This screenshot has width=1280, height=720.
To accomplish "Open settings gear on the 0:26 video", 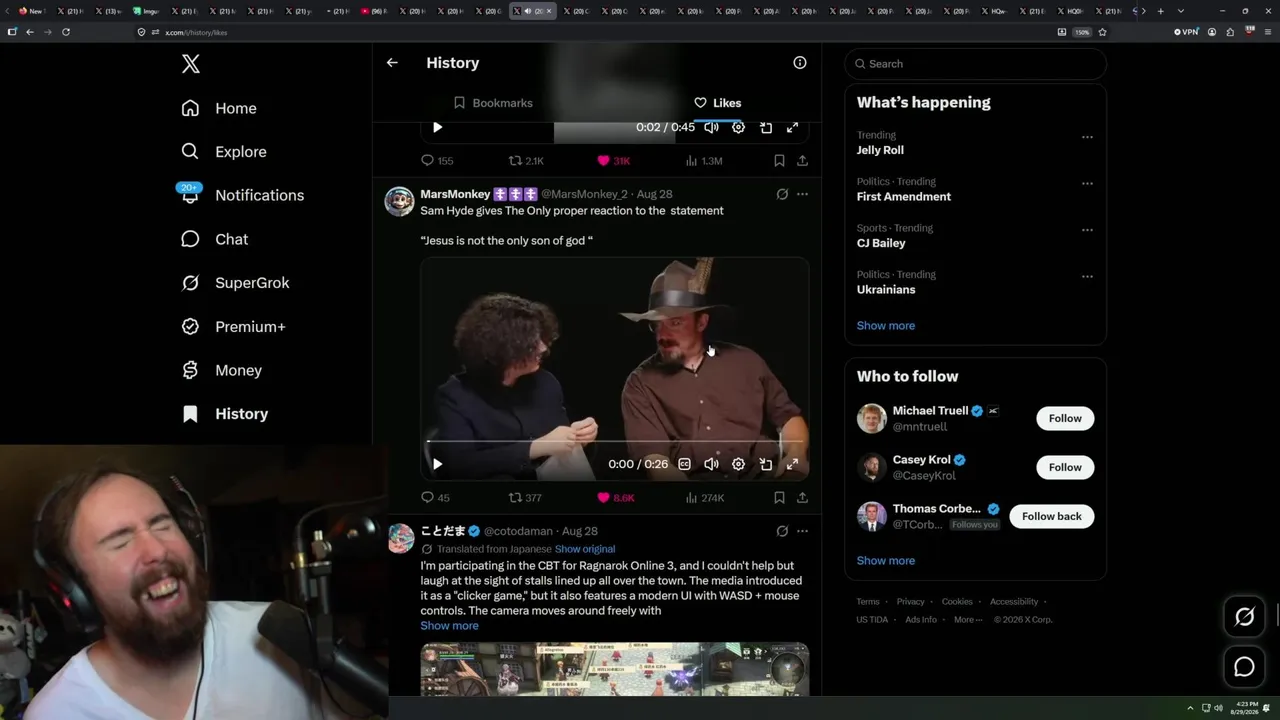I will point(738,464).
